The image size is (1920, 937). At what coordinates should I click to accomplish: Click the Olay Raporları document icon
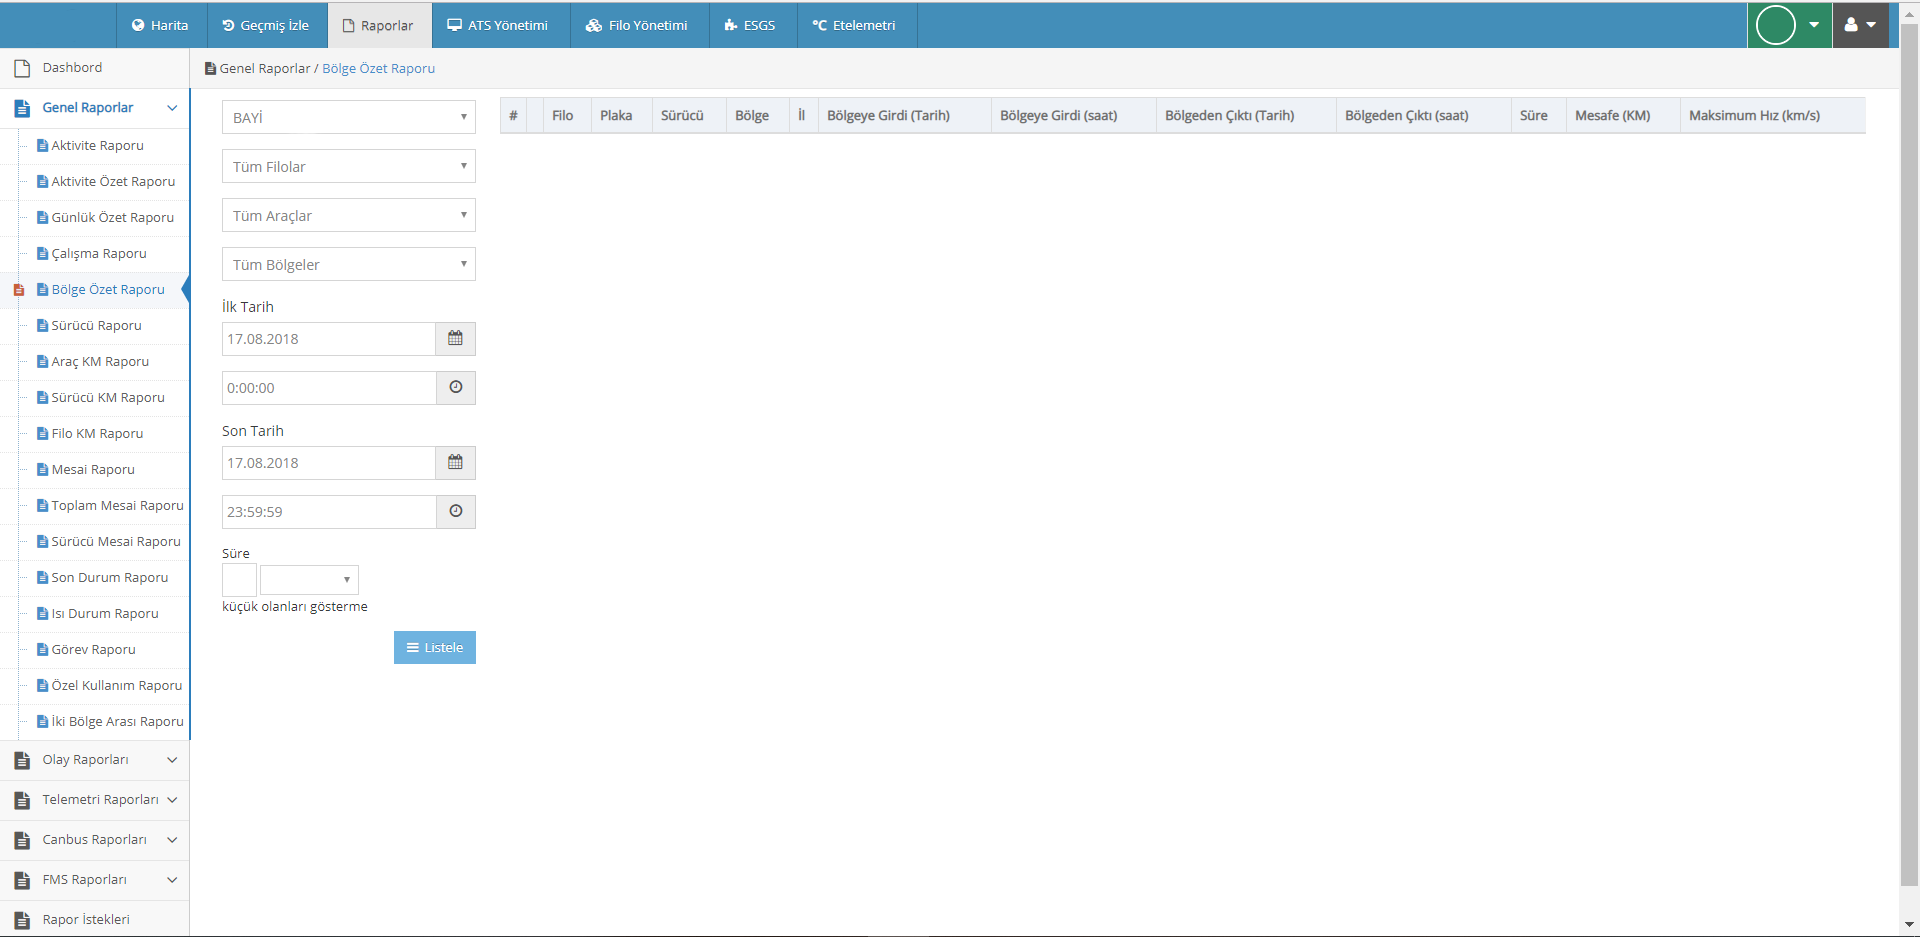click(x=22, y=760)
